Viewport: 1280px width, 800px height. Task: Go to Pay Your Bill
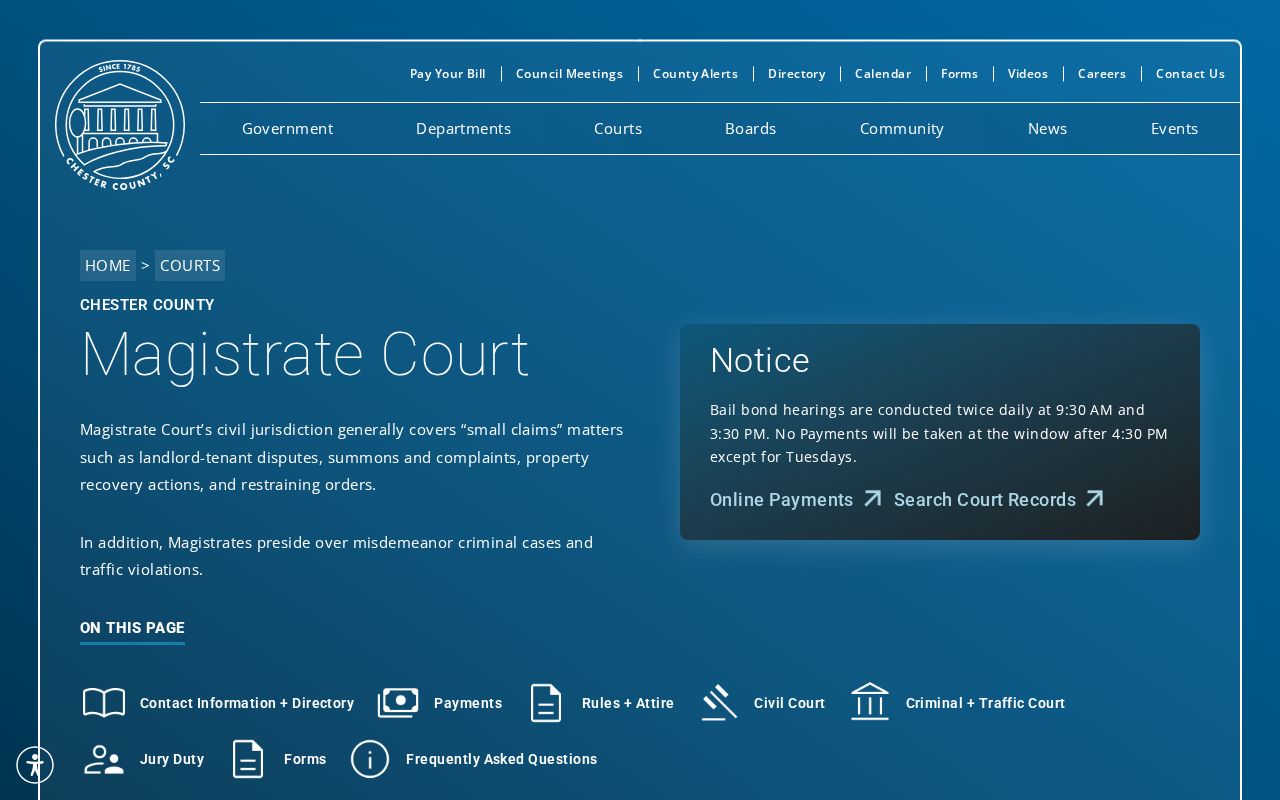(448, 74)
